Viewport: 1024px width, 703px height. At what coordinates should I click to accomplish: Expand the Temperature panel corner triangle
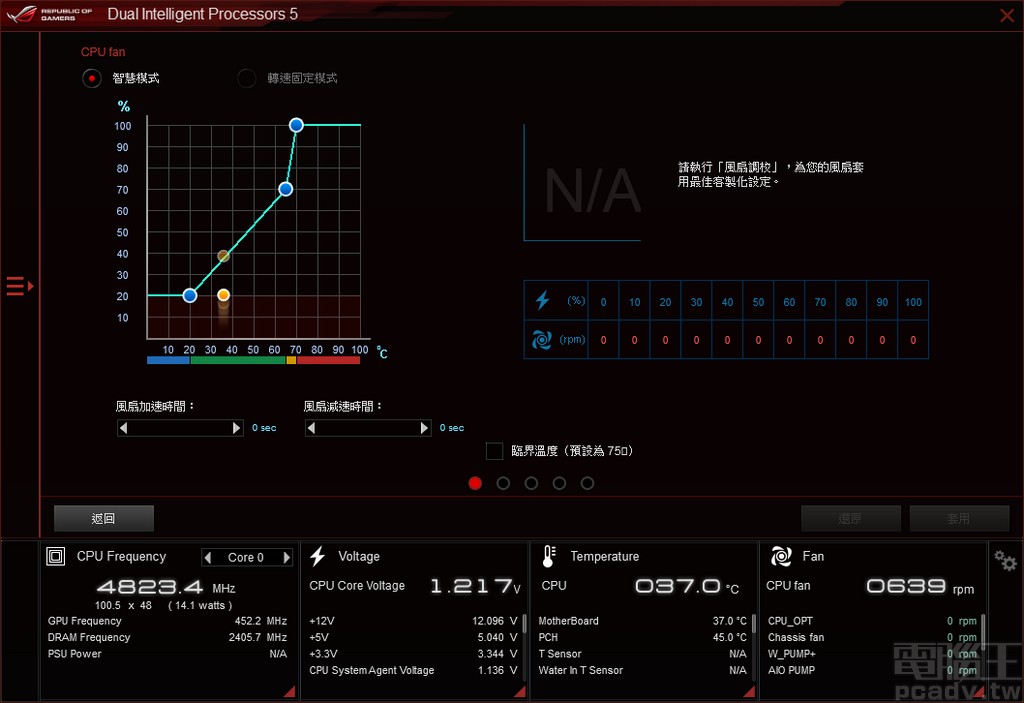point(750,691)
